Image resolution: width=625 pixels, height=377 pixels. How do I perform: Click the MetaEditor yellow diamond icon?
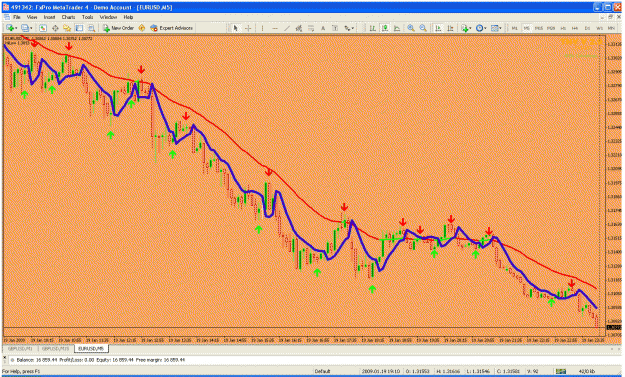[142, 28]
